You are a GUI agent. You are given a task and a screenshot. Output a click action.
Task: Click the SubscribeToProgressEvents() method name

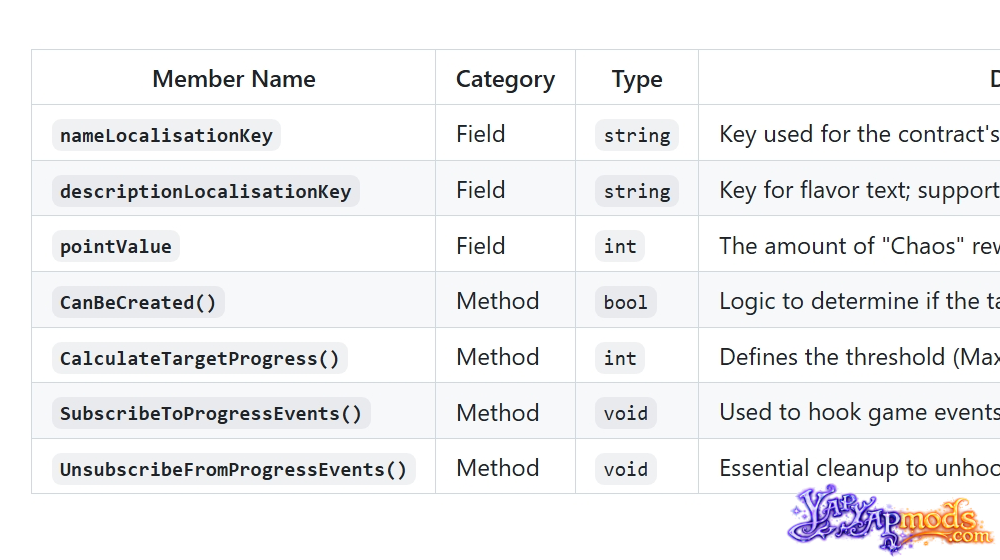point(211,414)
